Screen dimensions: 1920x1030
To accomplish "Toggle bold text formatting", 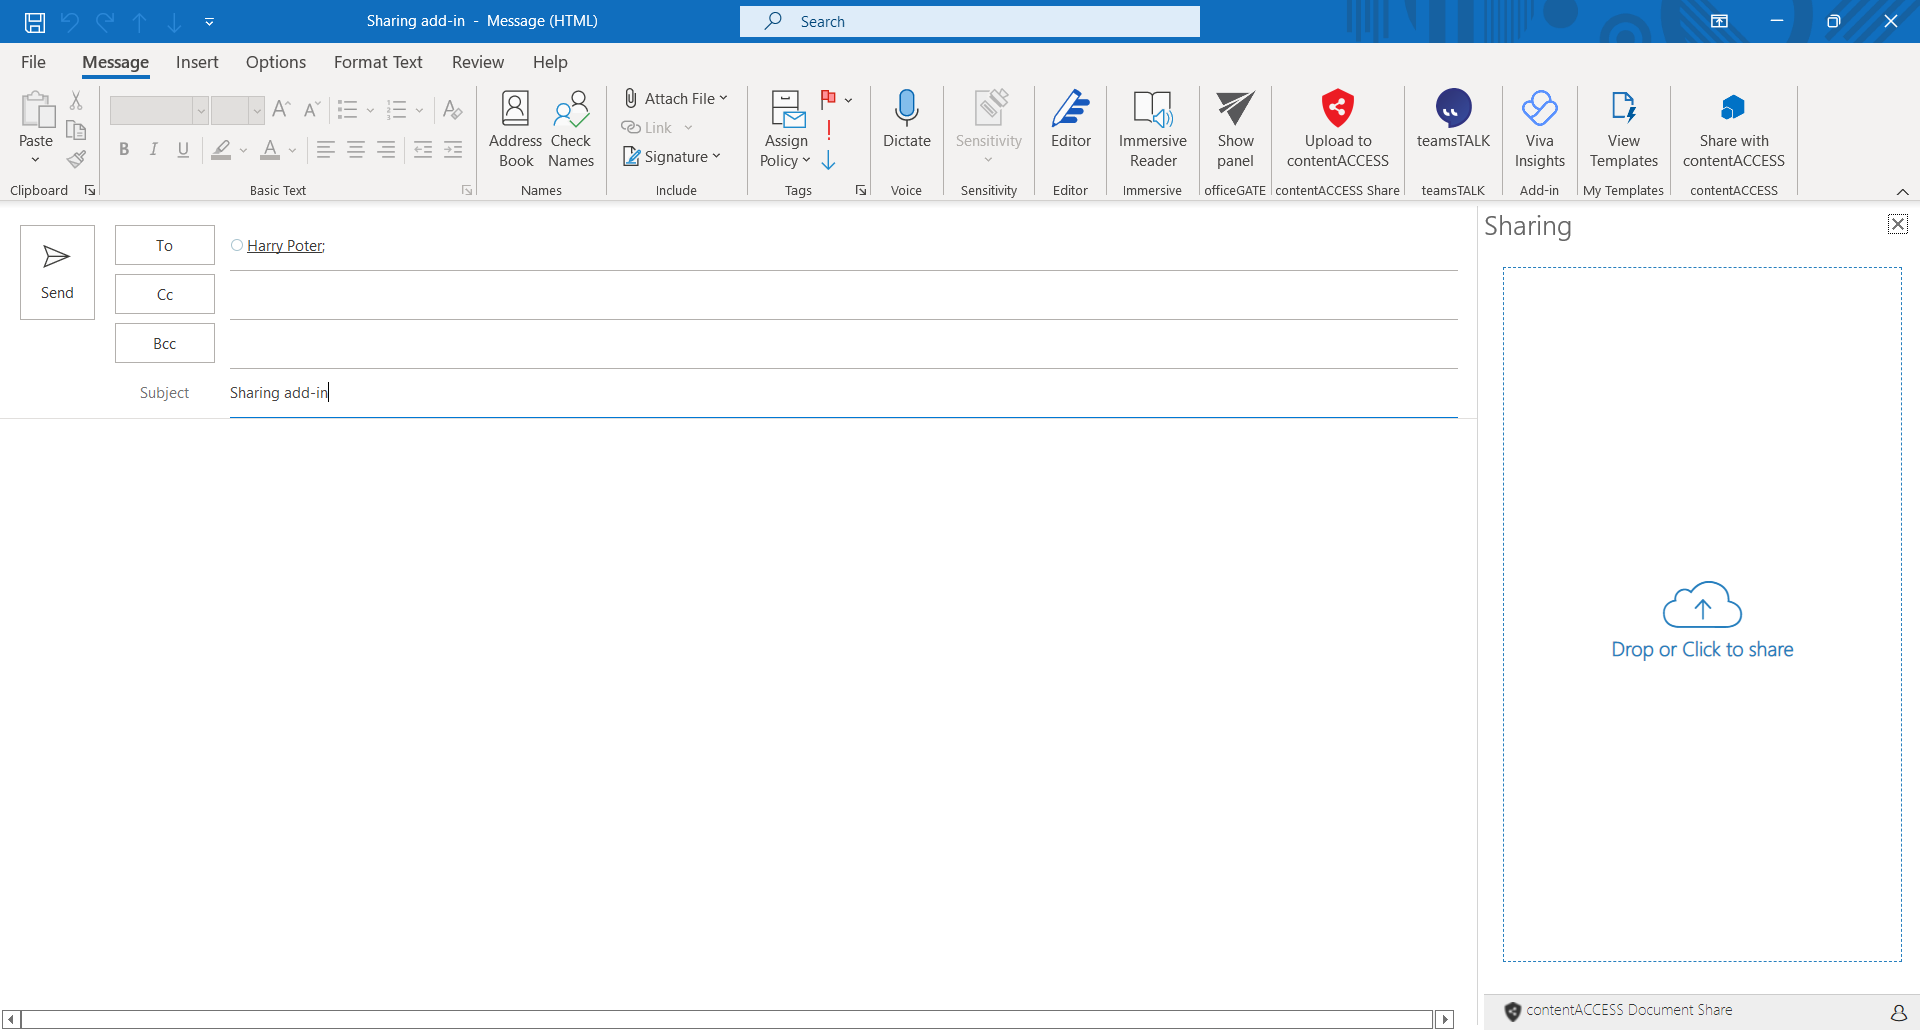I will coord(124,150).
